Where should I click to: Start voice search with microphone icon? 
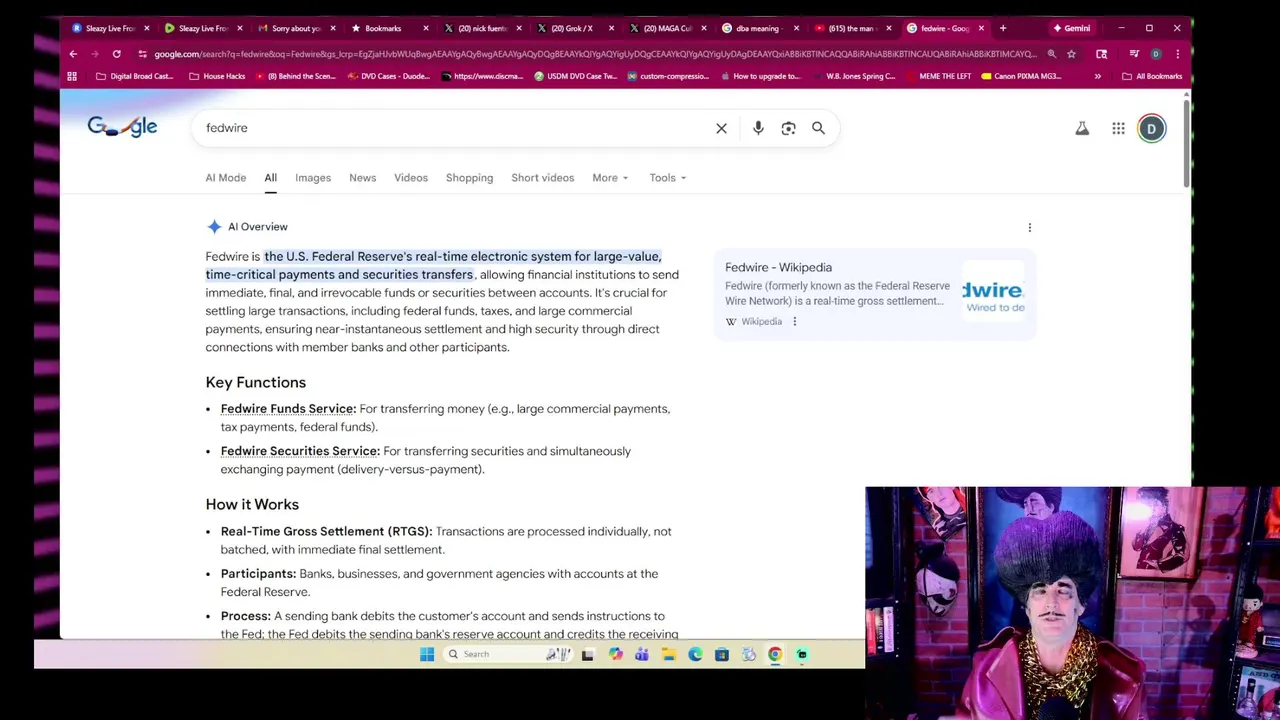click(x=758, y=128)
